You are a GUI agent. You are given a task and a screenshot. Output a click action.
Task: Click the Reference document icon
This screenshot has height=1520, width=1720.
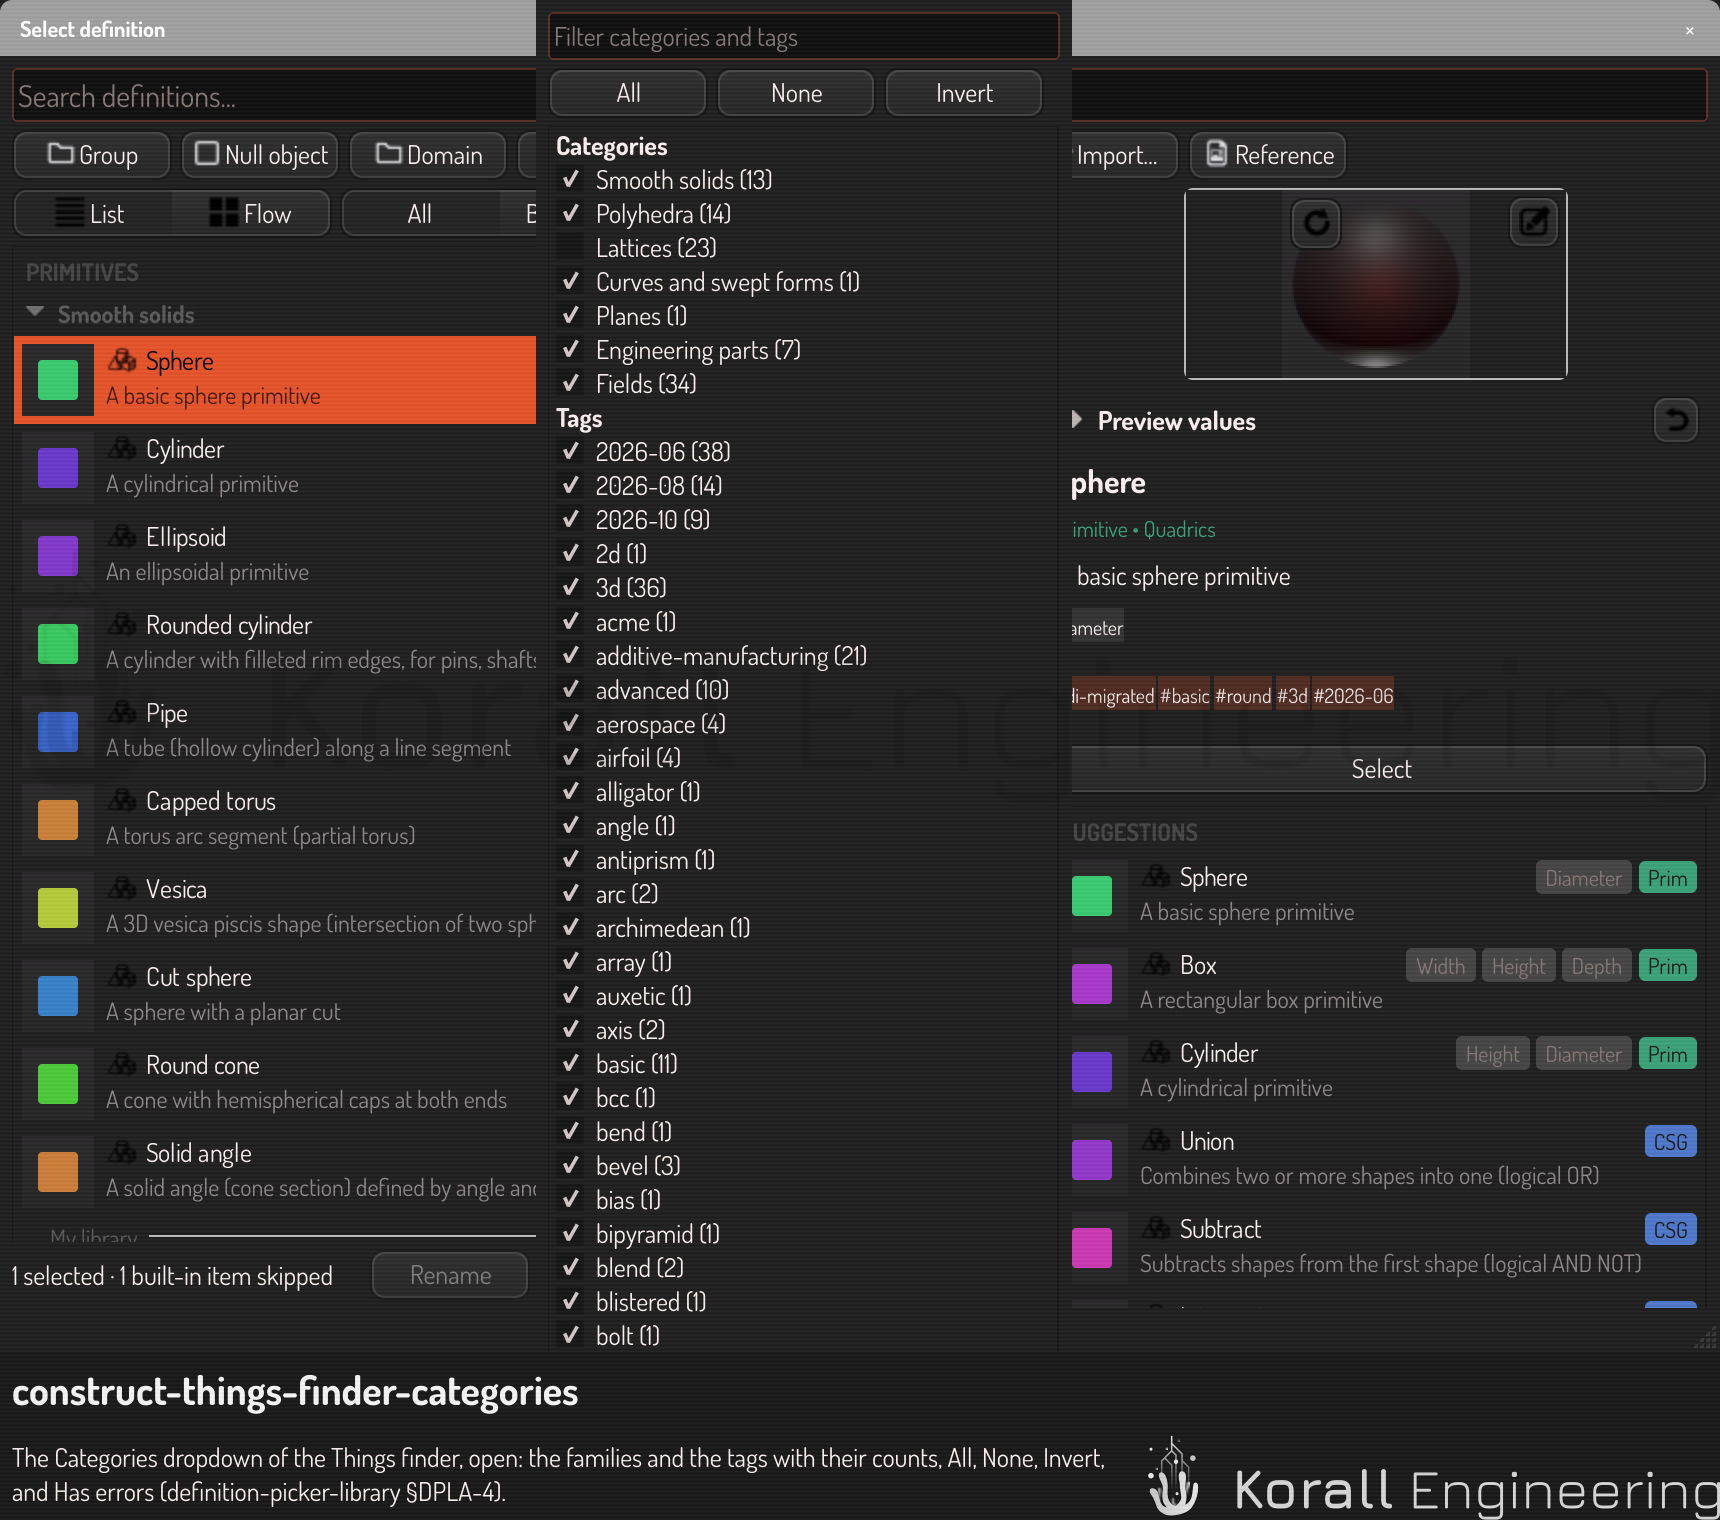(x=1216, y=154)
